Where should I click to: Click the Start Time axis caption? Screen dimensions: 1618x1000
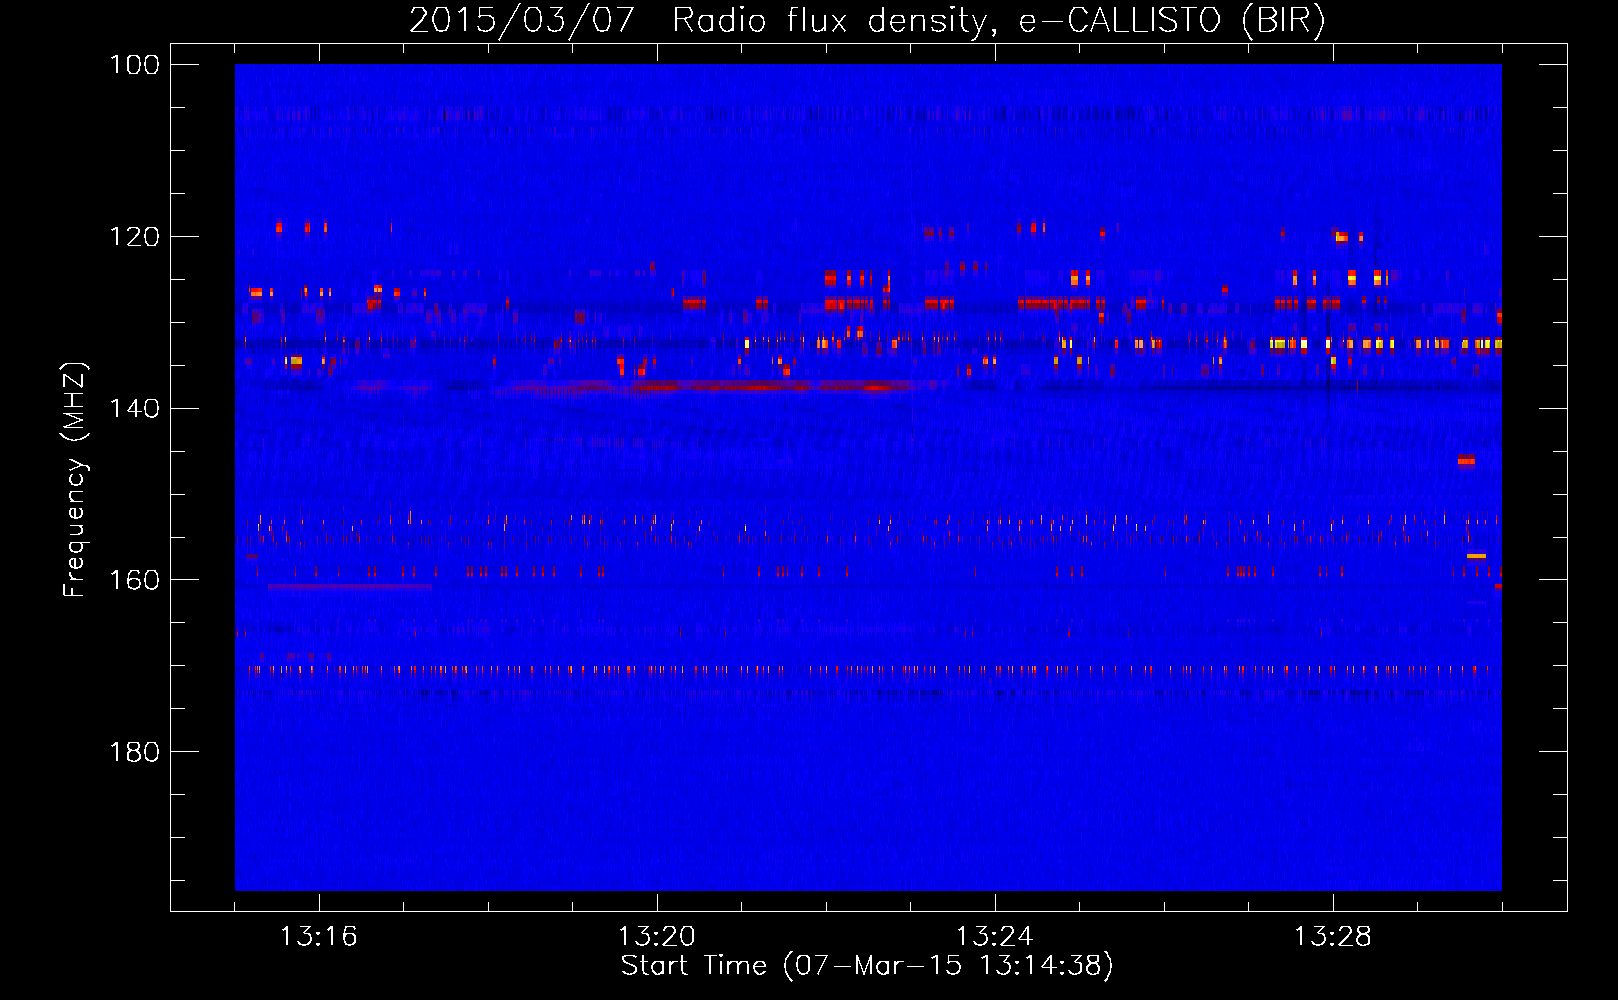[x=867, y=966]
